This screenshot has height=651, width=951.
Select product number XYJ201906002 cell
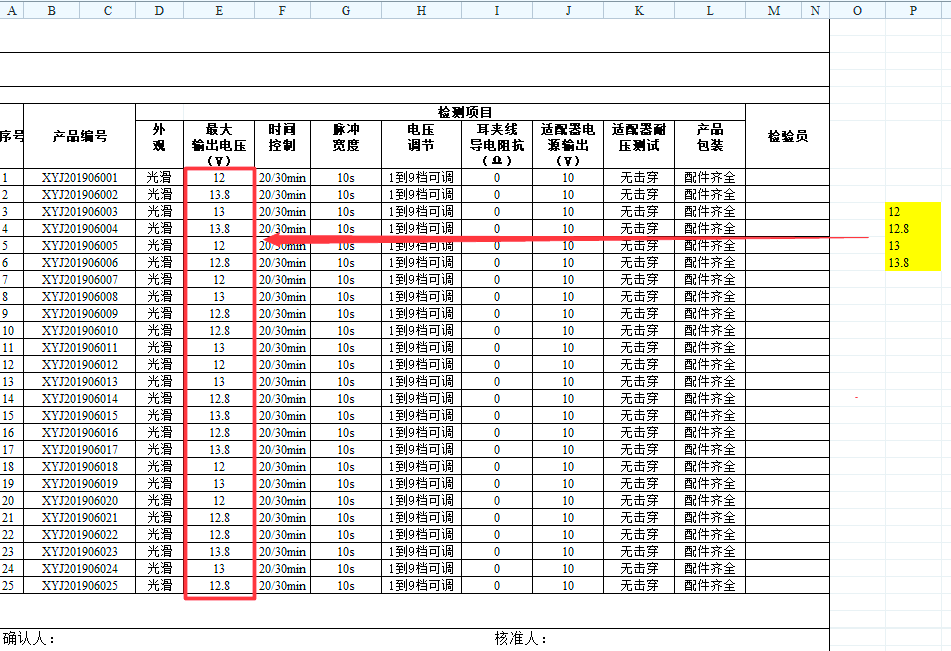(x=79, y=195)
